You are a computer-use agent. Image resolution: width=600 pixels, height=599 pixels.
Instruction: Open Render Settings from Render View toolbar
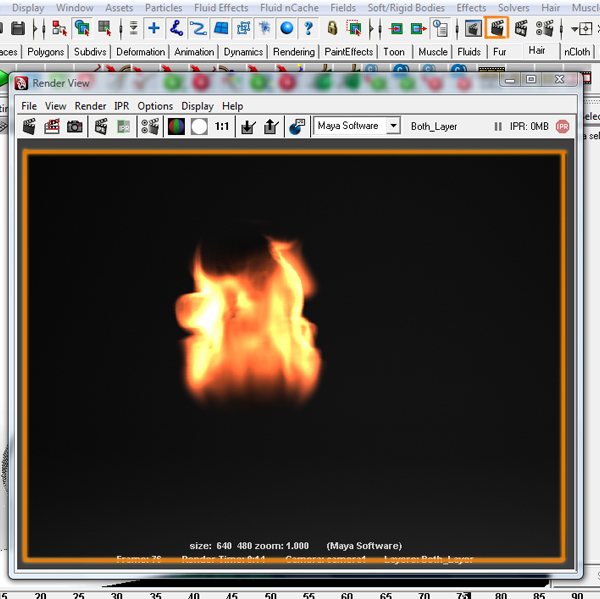click(x=150, y=127)
